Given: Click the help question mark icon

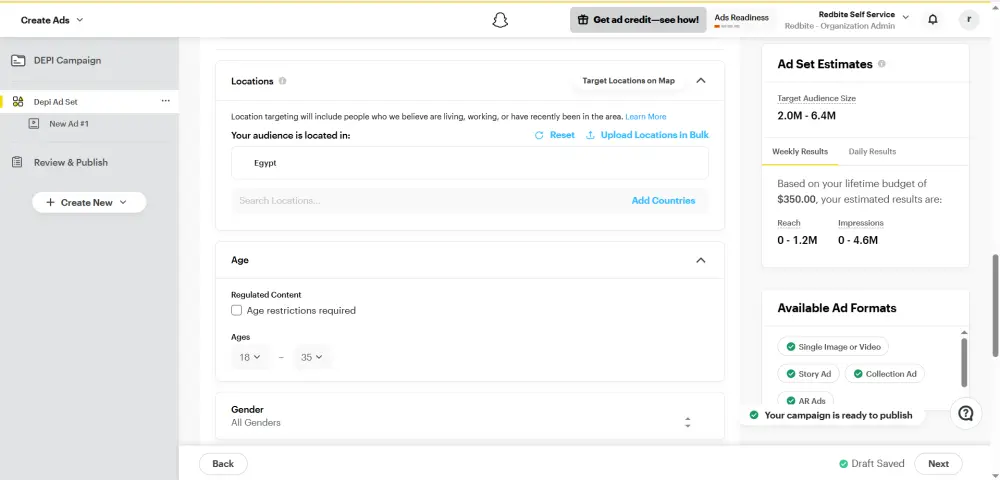Looking at the screenshot, I should coord(965,413).
